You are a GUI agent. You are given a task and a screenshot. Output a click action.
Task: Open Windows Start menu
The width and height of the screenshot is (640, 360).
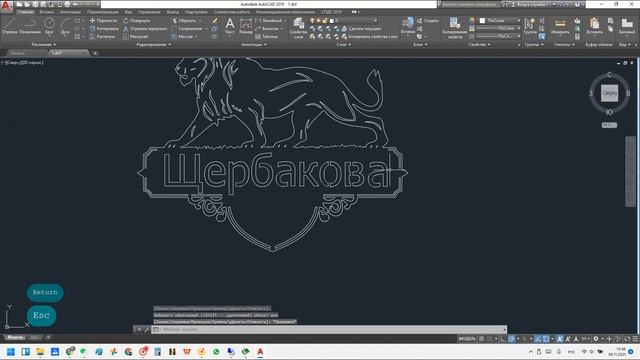11,352
